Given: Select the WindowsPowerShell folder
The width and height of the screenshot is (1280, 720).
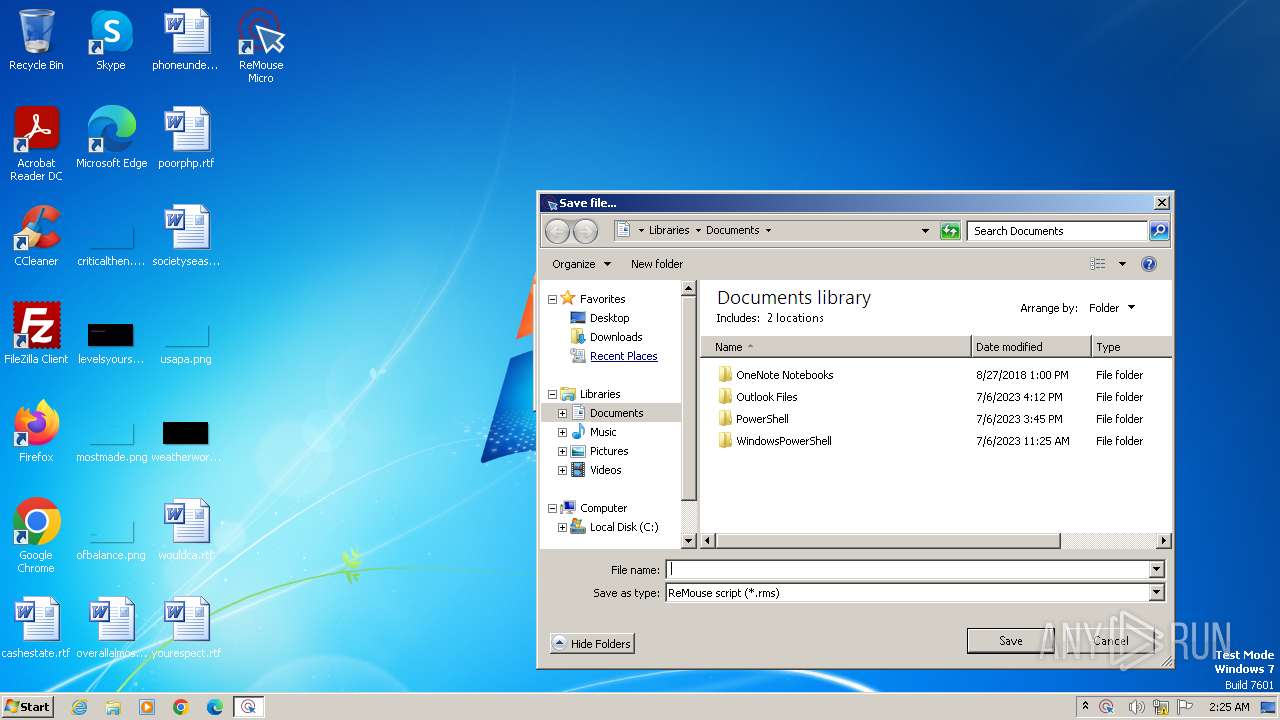Looking at the screenshot, I should (x=783, y=441).
